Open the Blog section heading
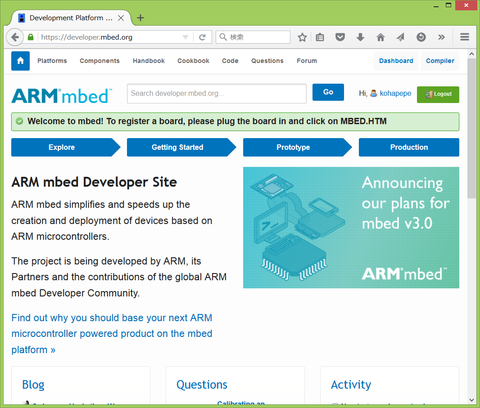The height and width of the screenshot is (408, 480). coord(33,385)
